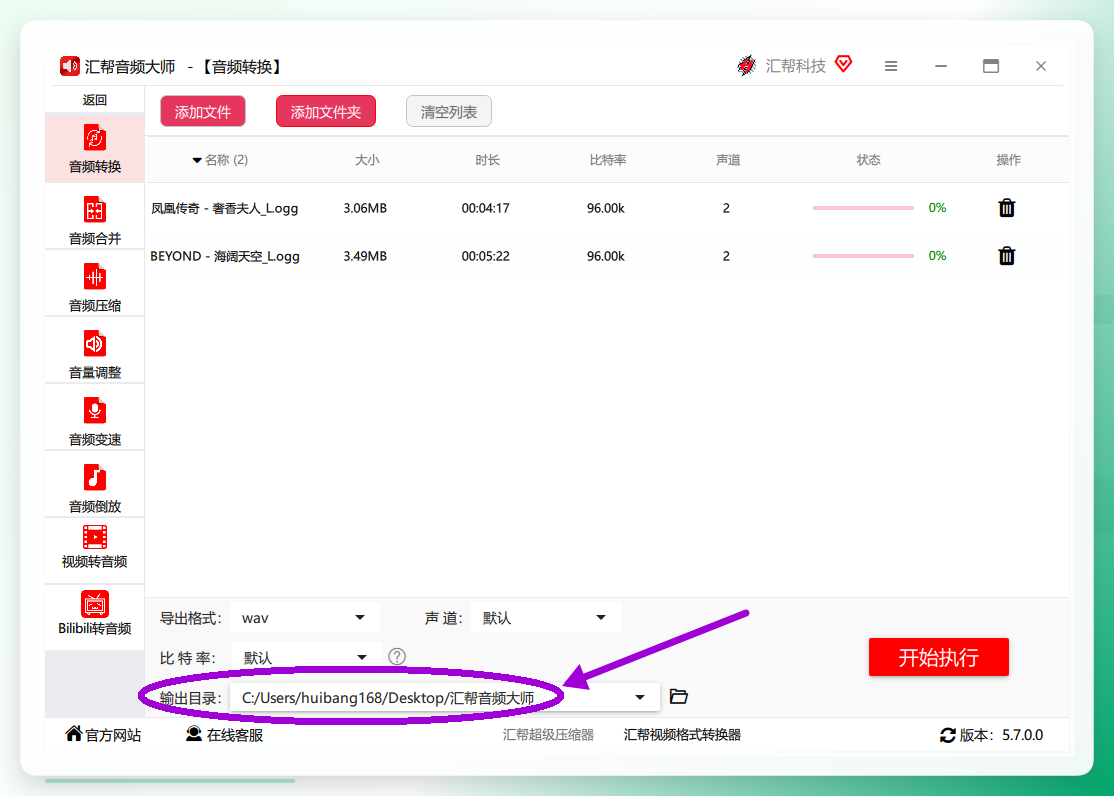This screenshot has width=1114, height=796.
Task: Select file name BEYOND - 海阔天空_L.ogg
Action: (x=225, y=256)
